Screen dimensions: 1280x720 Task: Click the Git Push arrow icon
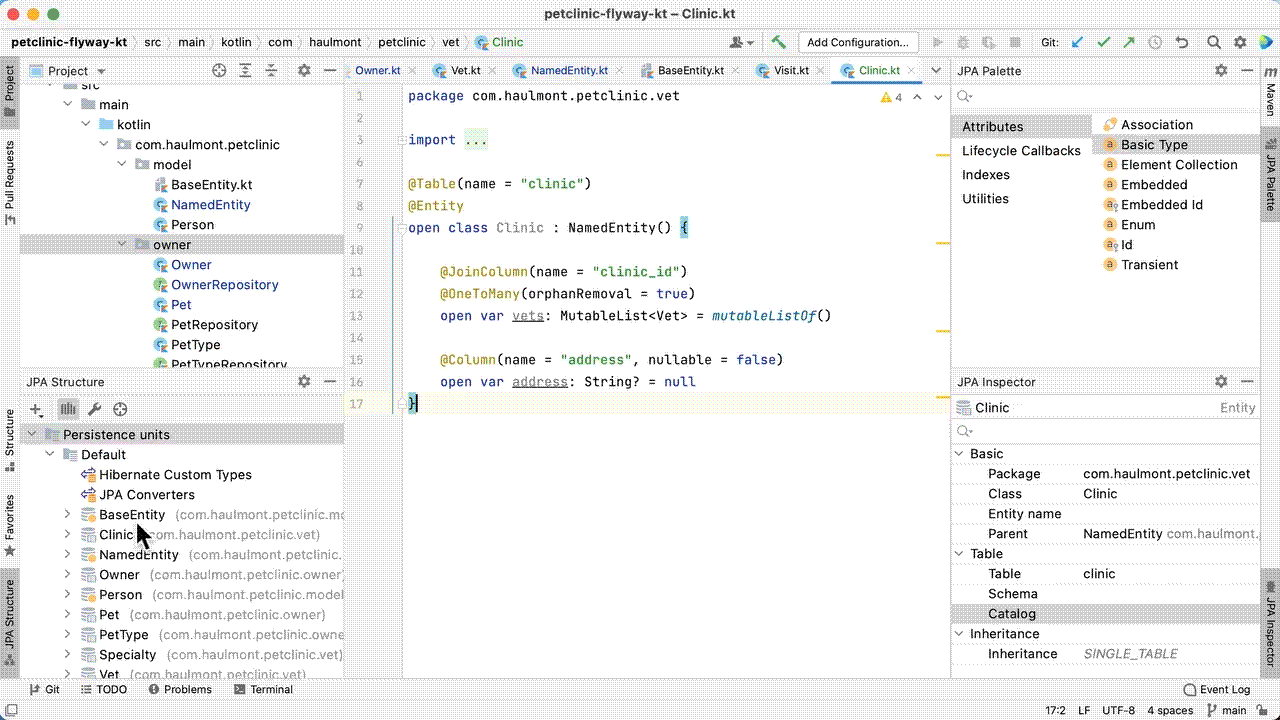[x=1129, y=42]
